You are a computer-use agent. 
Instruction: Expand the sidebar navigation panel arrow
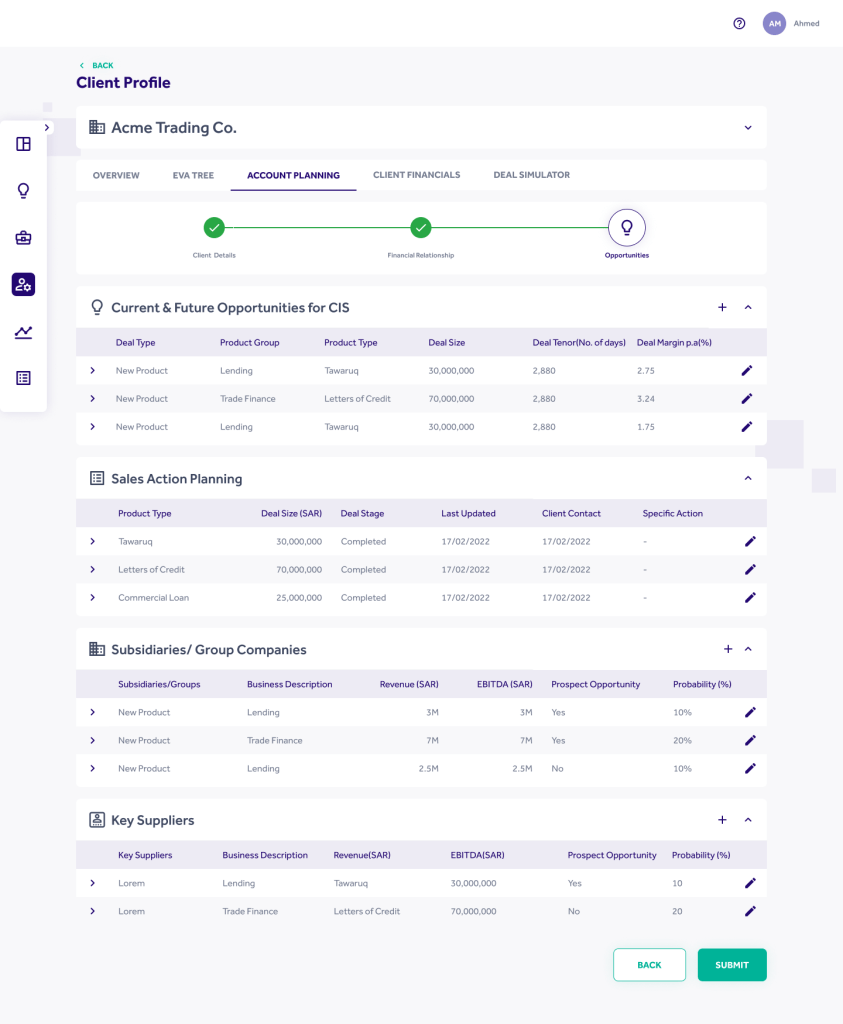pyautogui.click(x=46, y=128)
